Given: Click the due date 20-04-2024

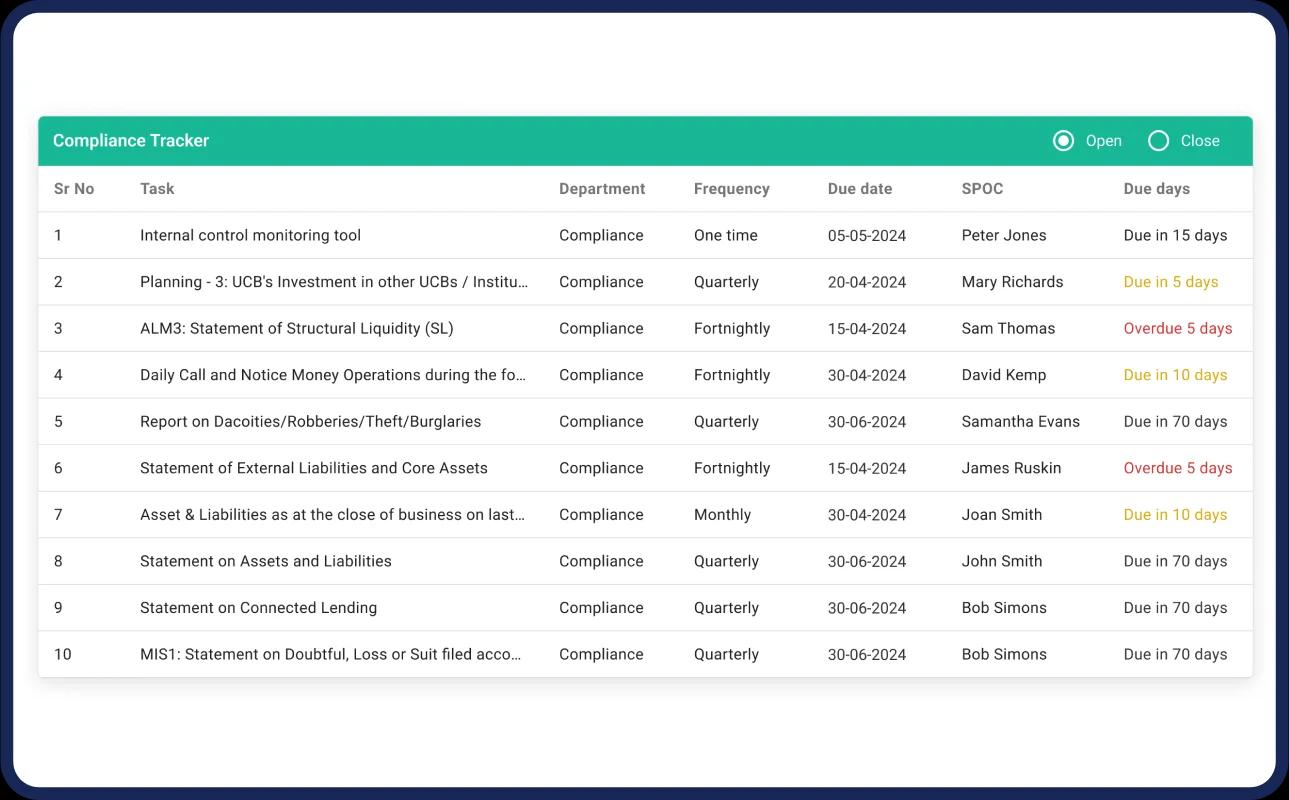Looking at the screenshot, I should 867,282.
